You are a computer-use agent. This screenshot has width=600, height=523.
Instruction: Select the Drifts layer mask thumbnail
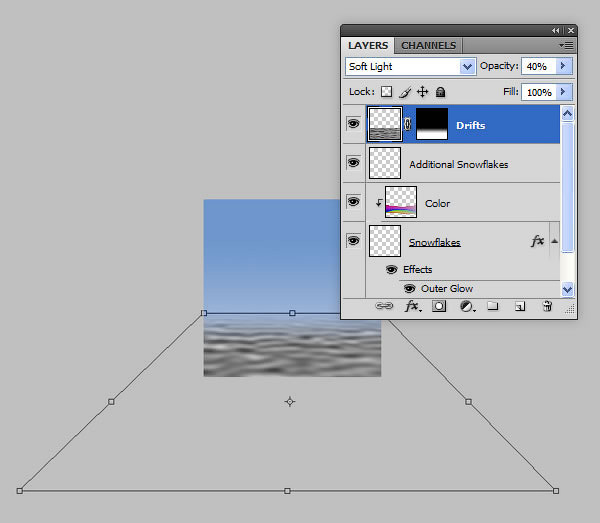[432, 124]
